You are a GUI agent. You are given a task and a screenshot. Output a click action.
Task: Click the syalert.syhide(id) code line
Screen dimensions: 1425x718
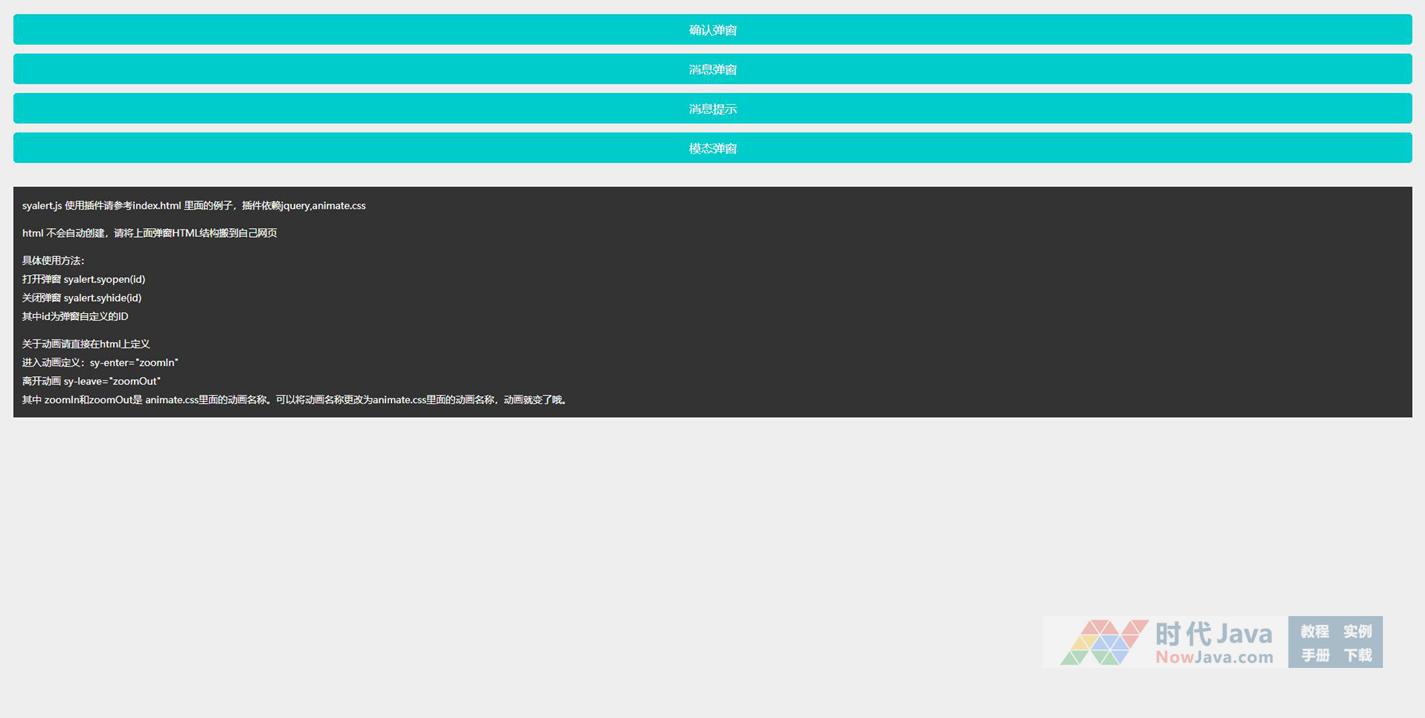pyautogui.click(x=81, y=298)
